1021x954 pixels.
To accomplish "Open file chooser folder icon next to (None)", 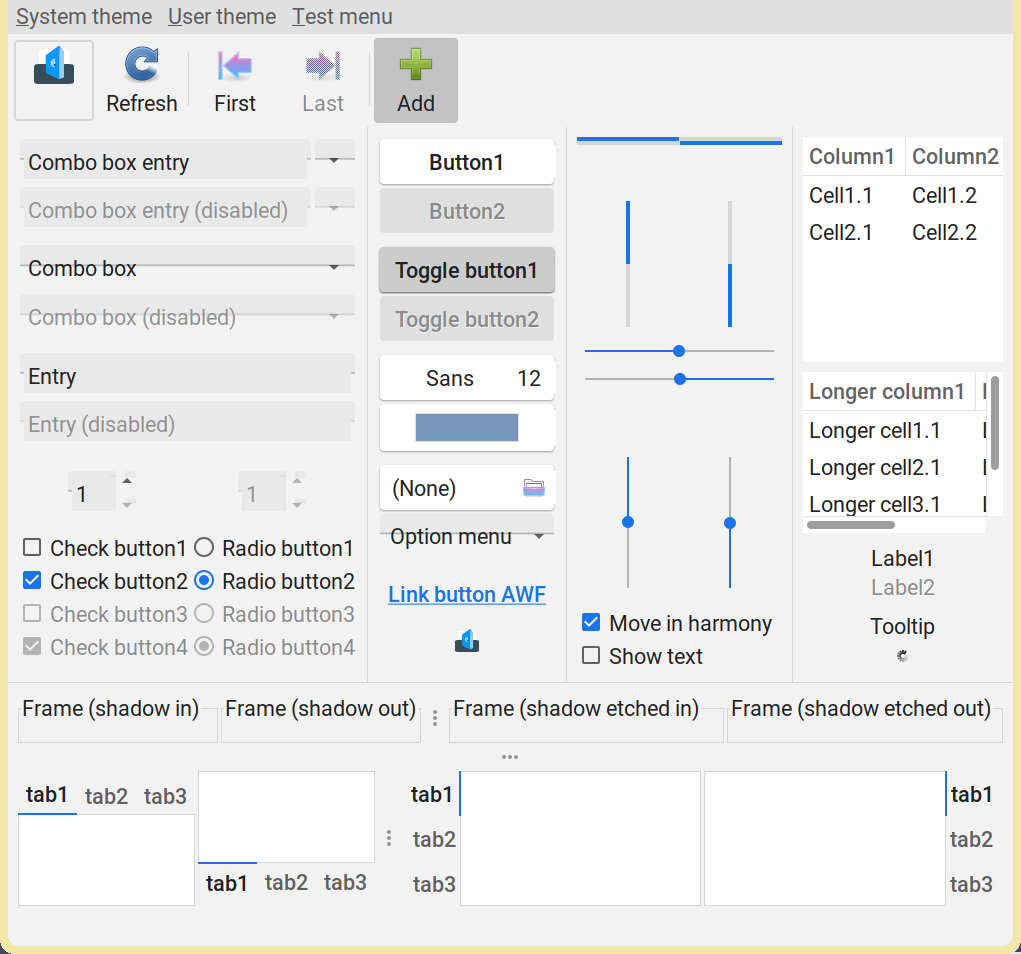I will (534, 488).
